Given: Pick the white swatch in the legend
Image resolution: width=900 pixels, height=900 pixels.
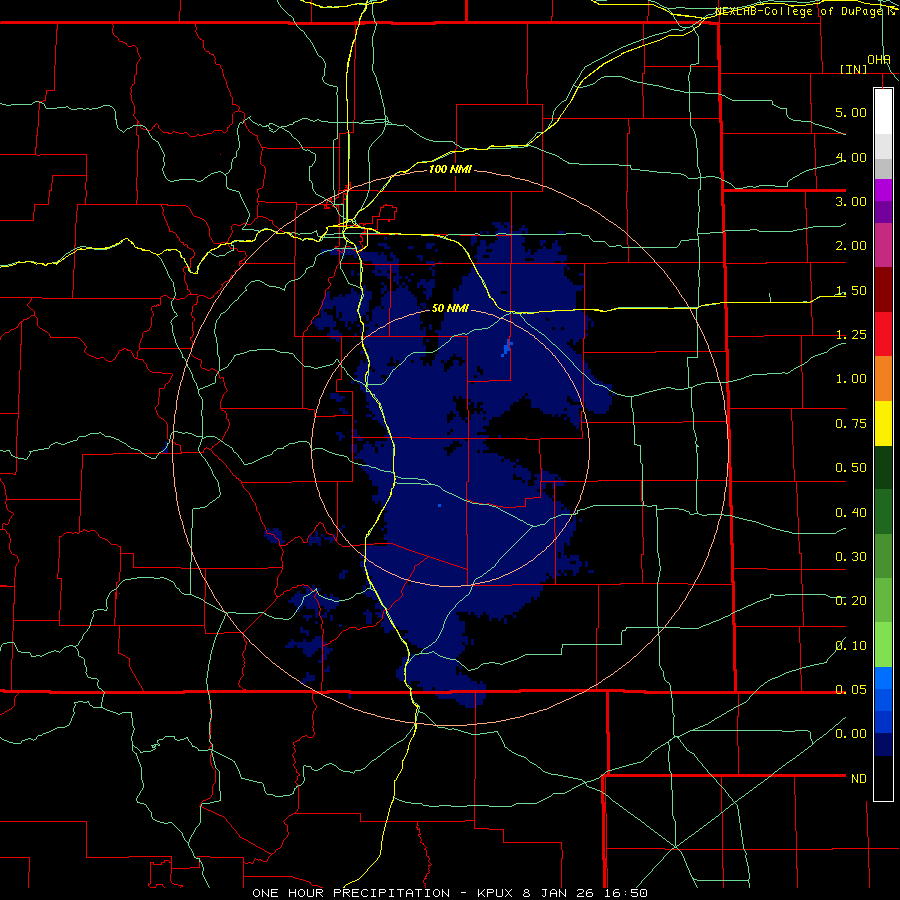Looking at the screenshot, I should pyautogui.click(x=883, y=112).
